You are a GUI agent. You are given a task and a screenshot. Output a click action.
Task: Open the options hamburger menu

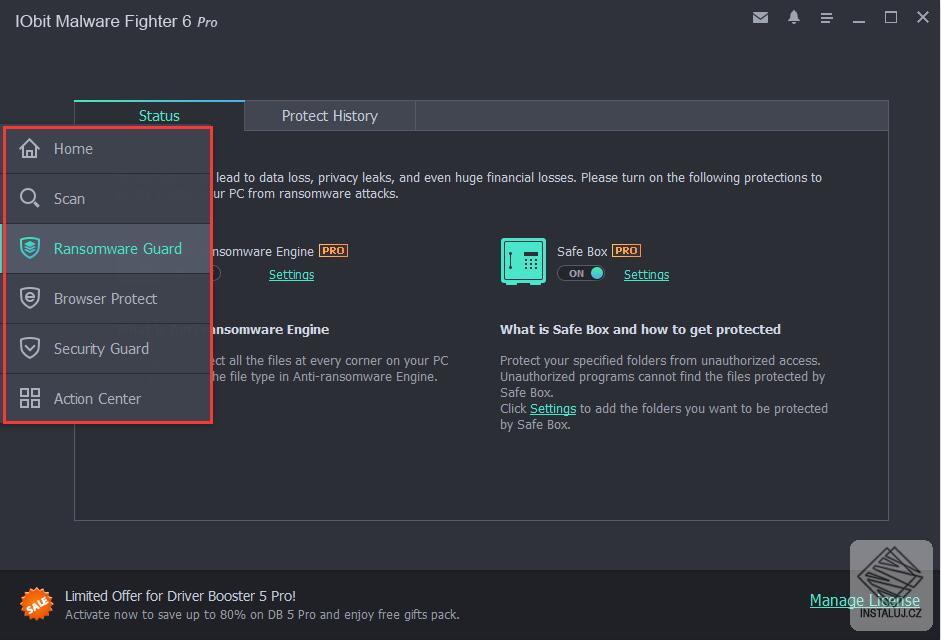click(826, 18)
